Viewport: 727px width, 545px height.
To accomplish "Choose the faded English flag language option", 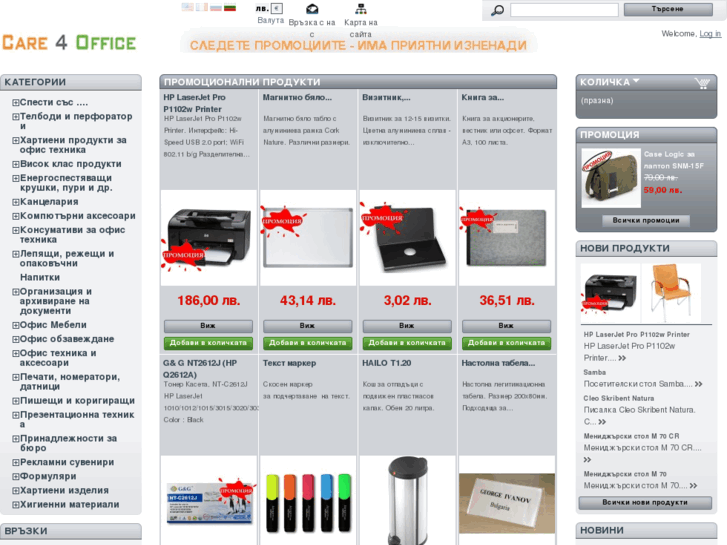I will (187, 7).
